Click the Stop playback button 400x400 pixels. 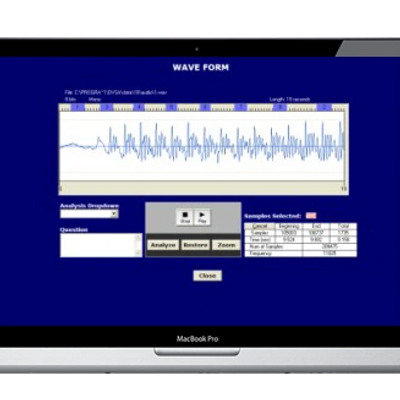coord(185,217)
